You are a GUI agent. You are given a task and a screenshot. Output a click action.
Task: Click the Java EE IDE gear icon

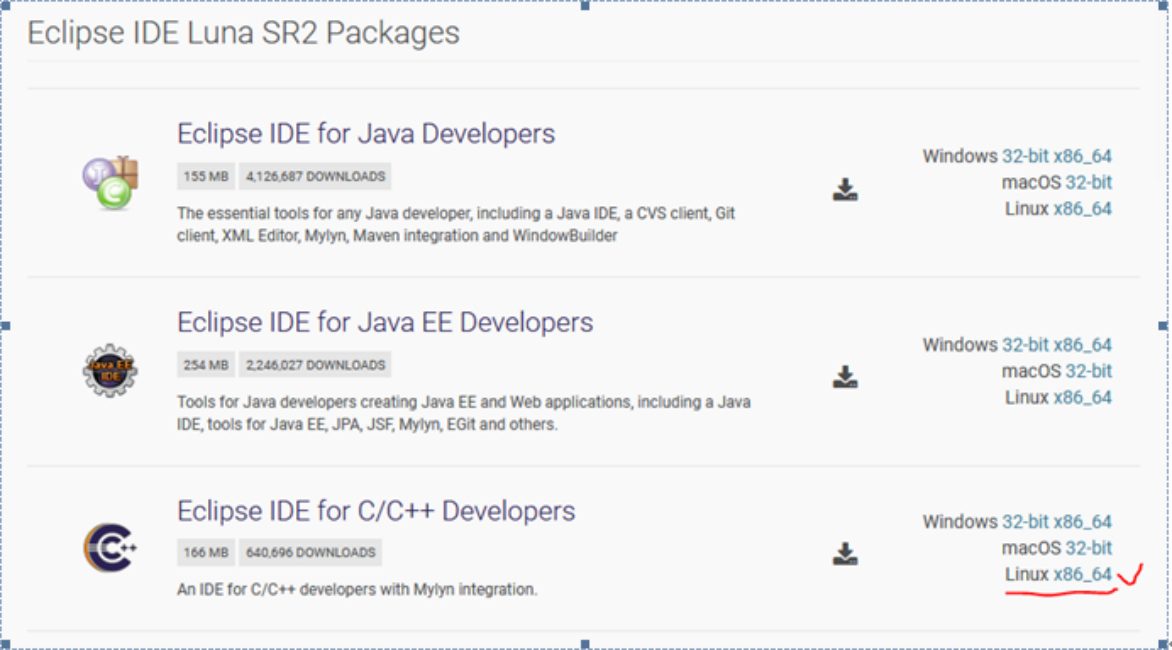coord(110,371)
